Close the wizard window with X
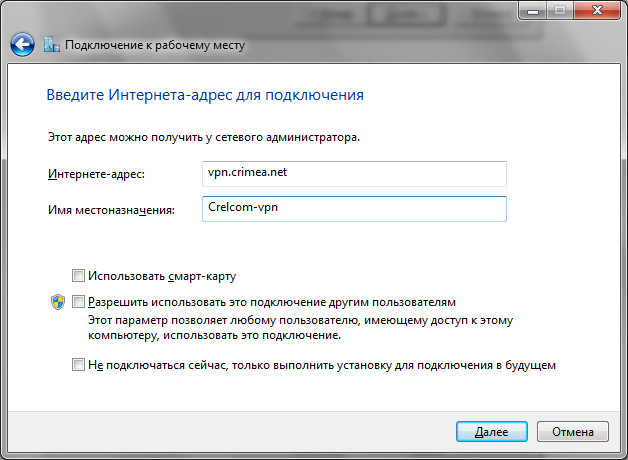 click(597, 10)
